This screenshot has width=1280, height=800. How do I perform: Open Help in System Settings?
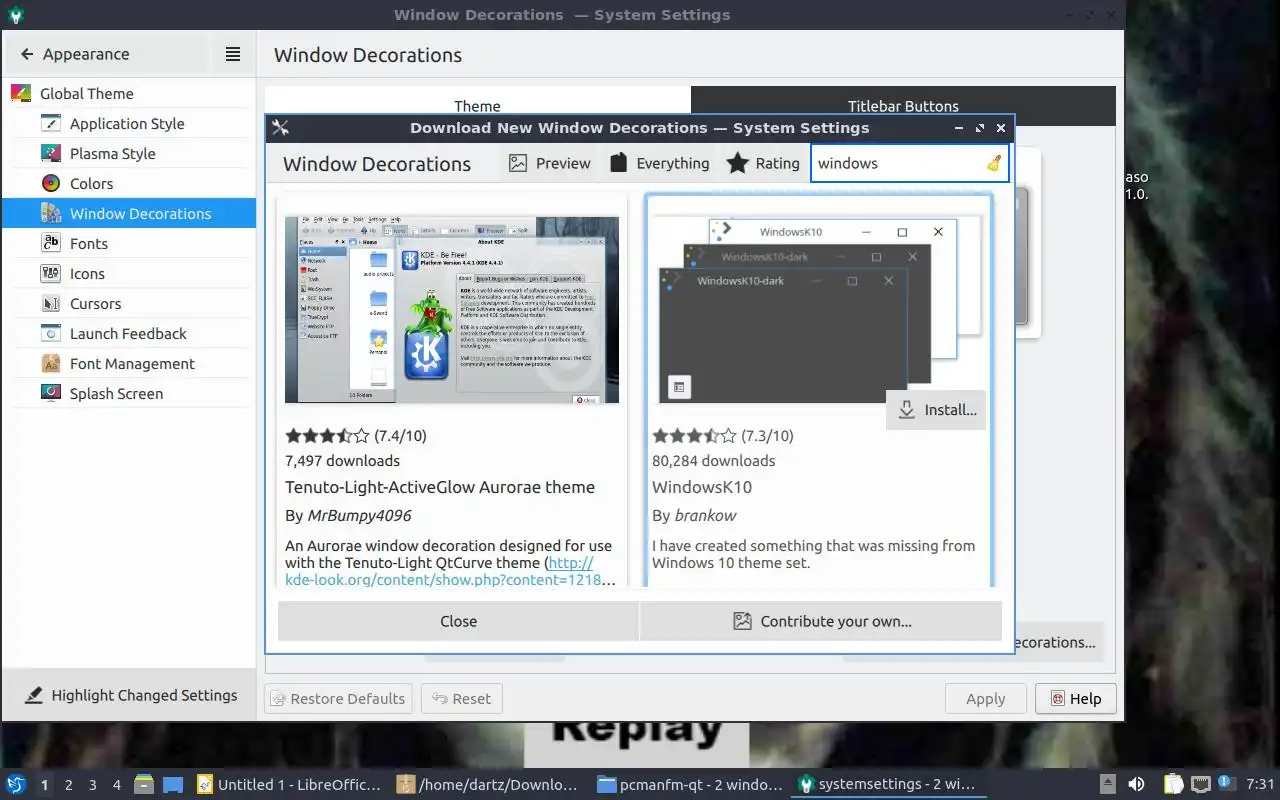pos(1075,699)
